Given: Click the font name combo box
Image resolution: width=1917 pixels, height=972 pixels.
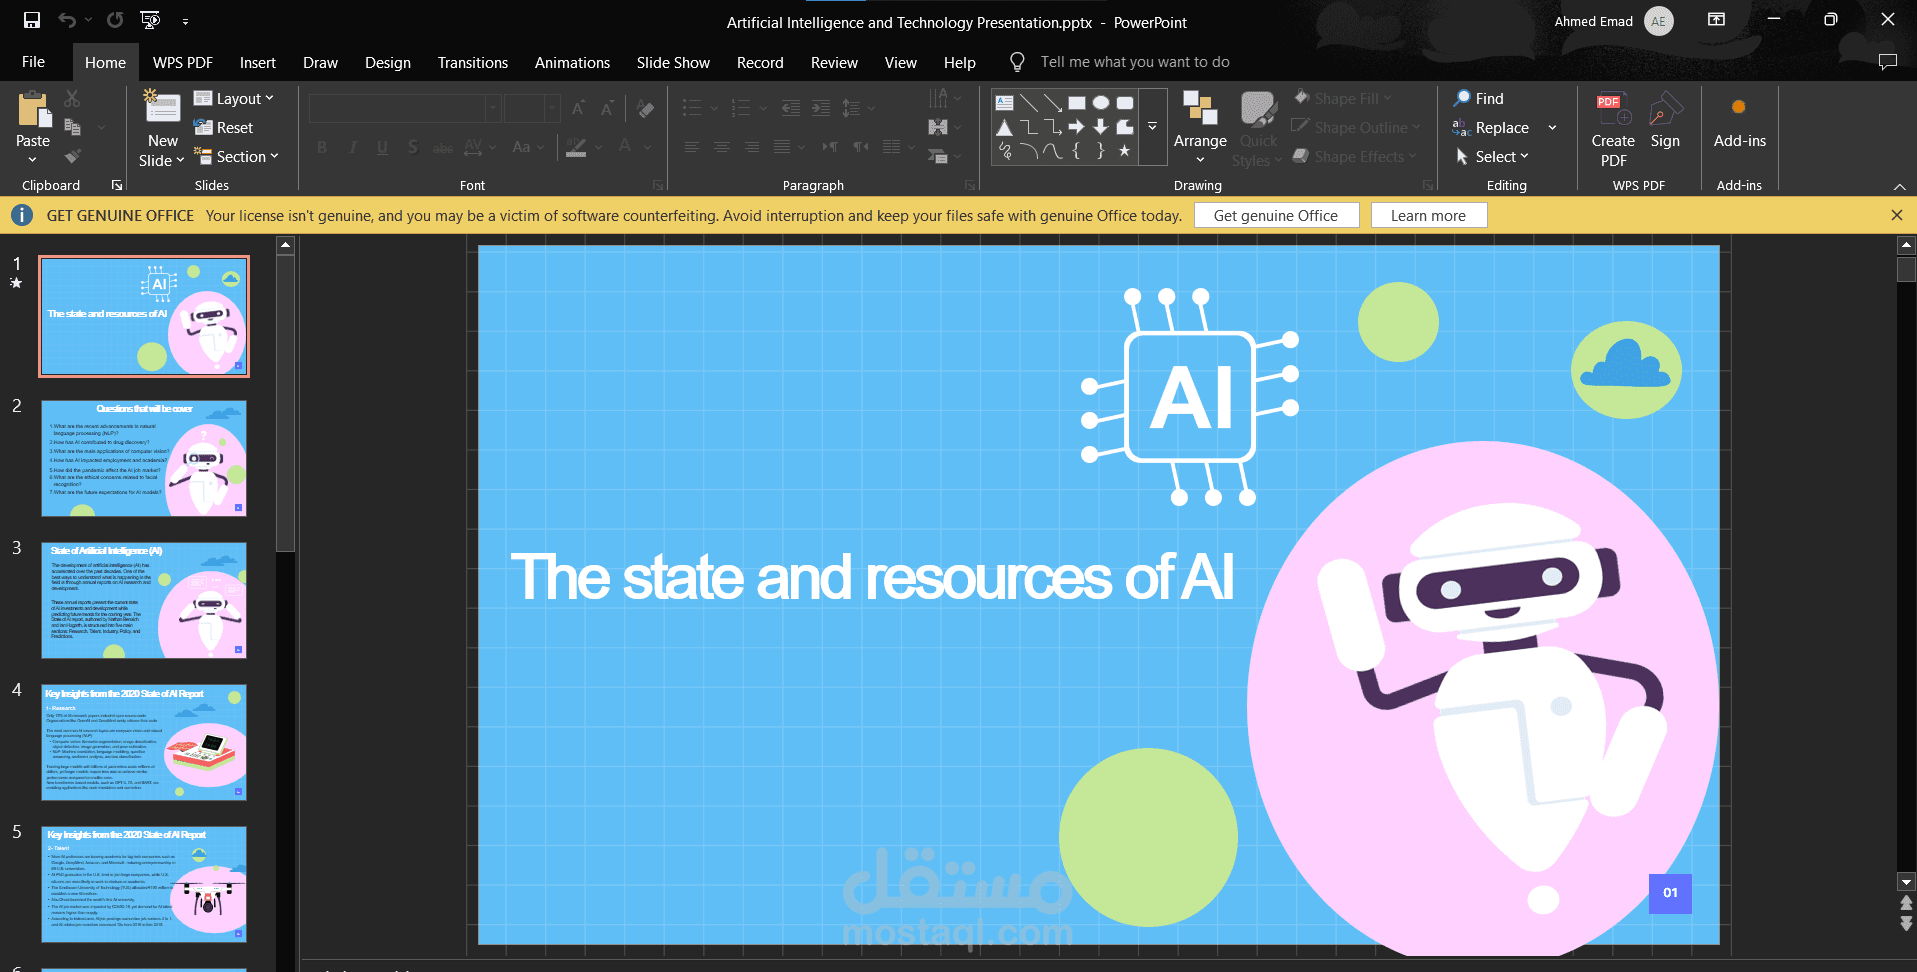Looking at the screenshot, I should [405, 108].
